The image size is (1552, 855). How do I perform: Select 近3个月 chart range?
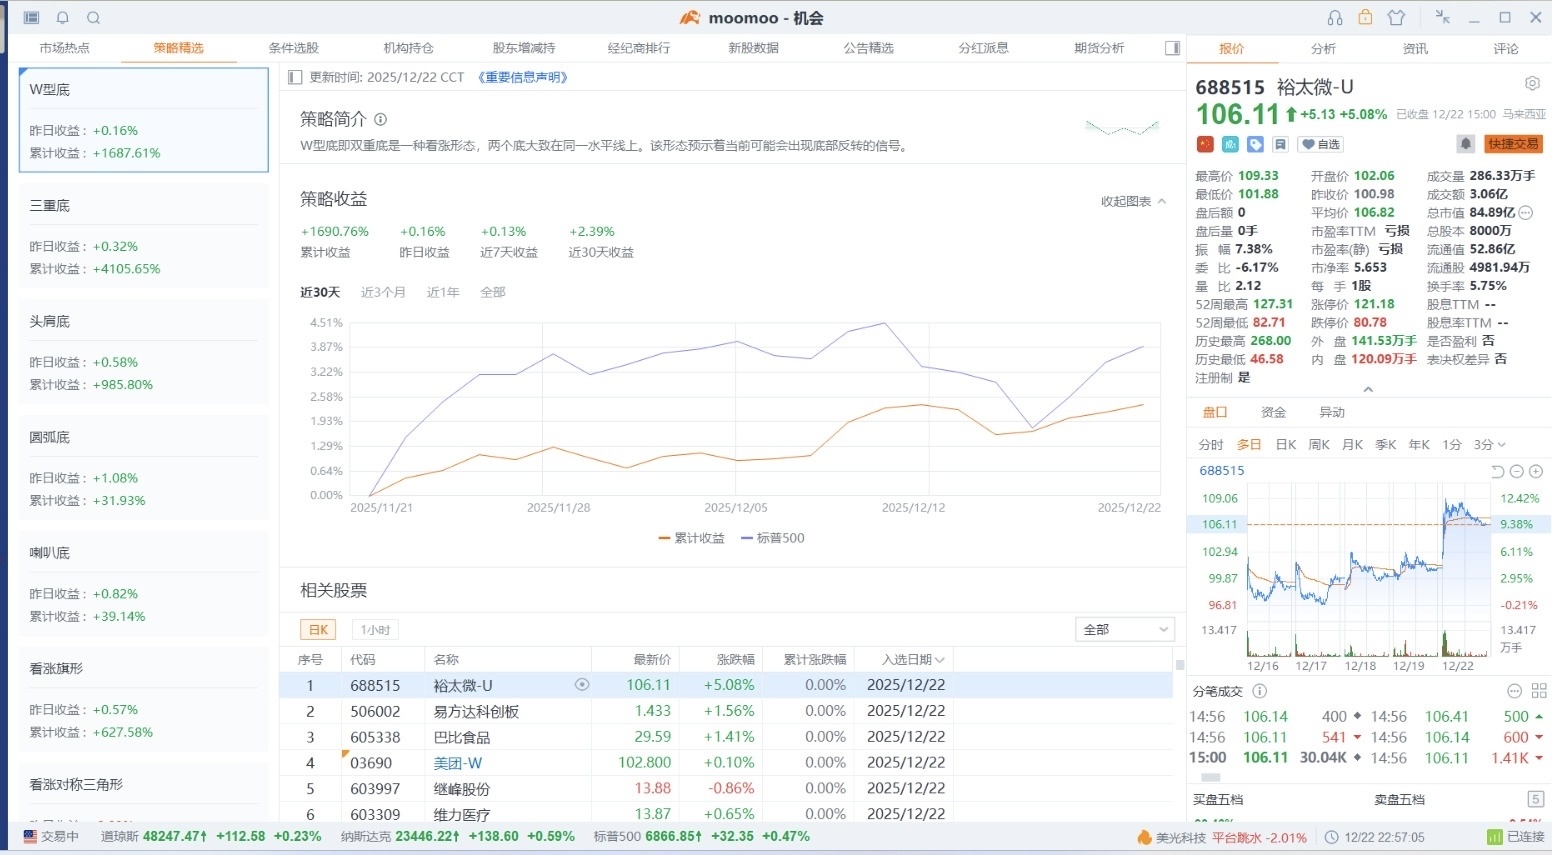383,293
